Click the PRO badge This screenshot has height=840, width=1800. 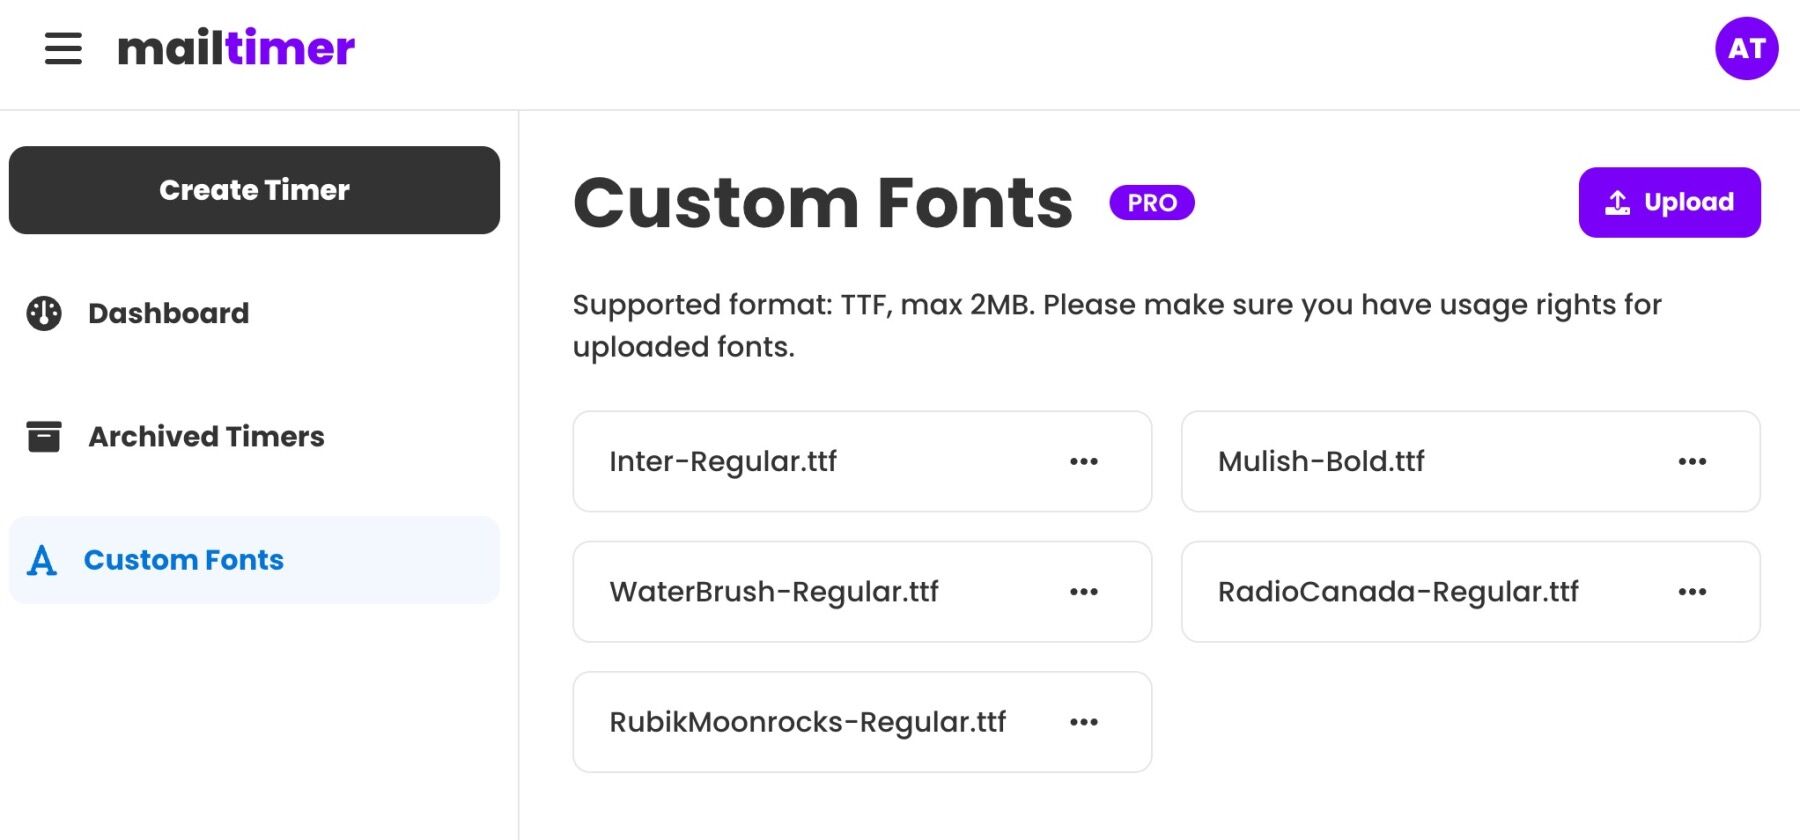click(x=1152, y=203)
